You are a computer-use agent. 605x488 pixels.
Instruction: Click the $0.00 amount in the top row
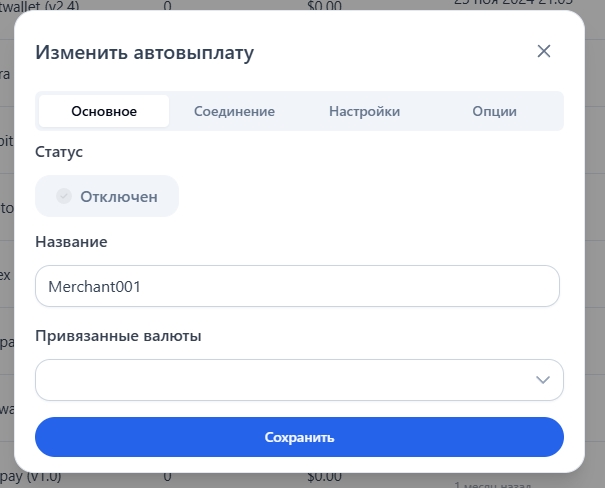(325, 4)
